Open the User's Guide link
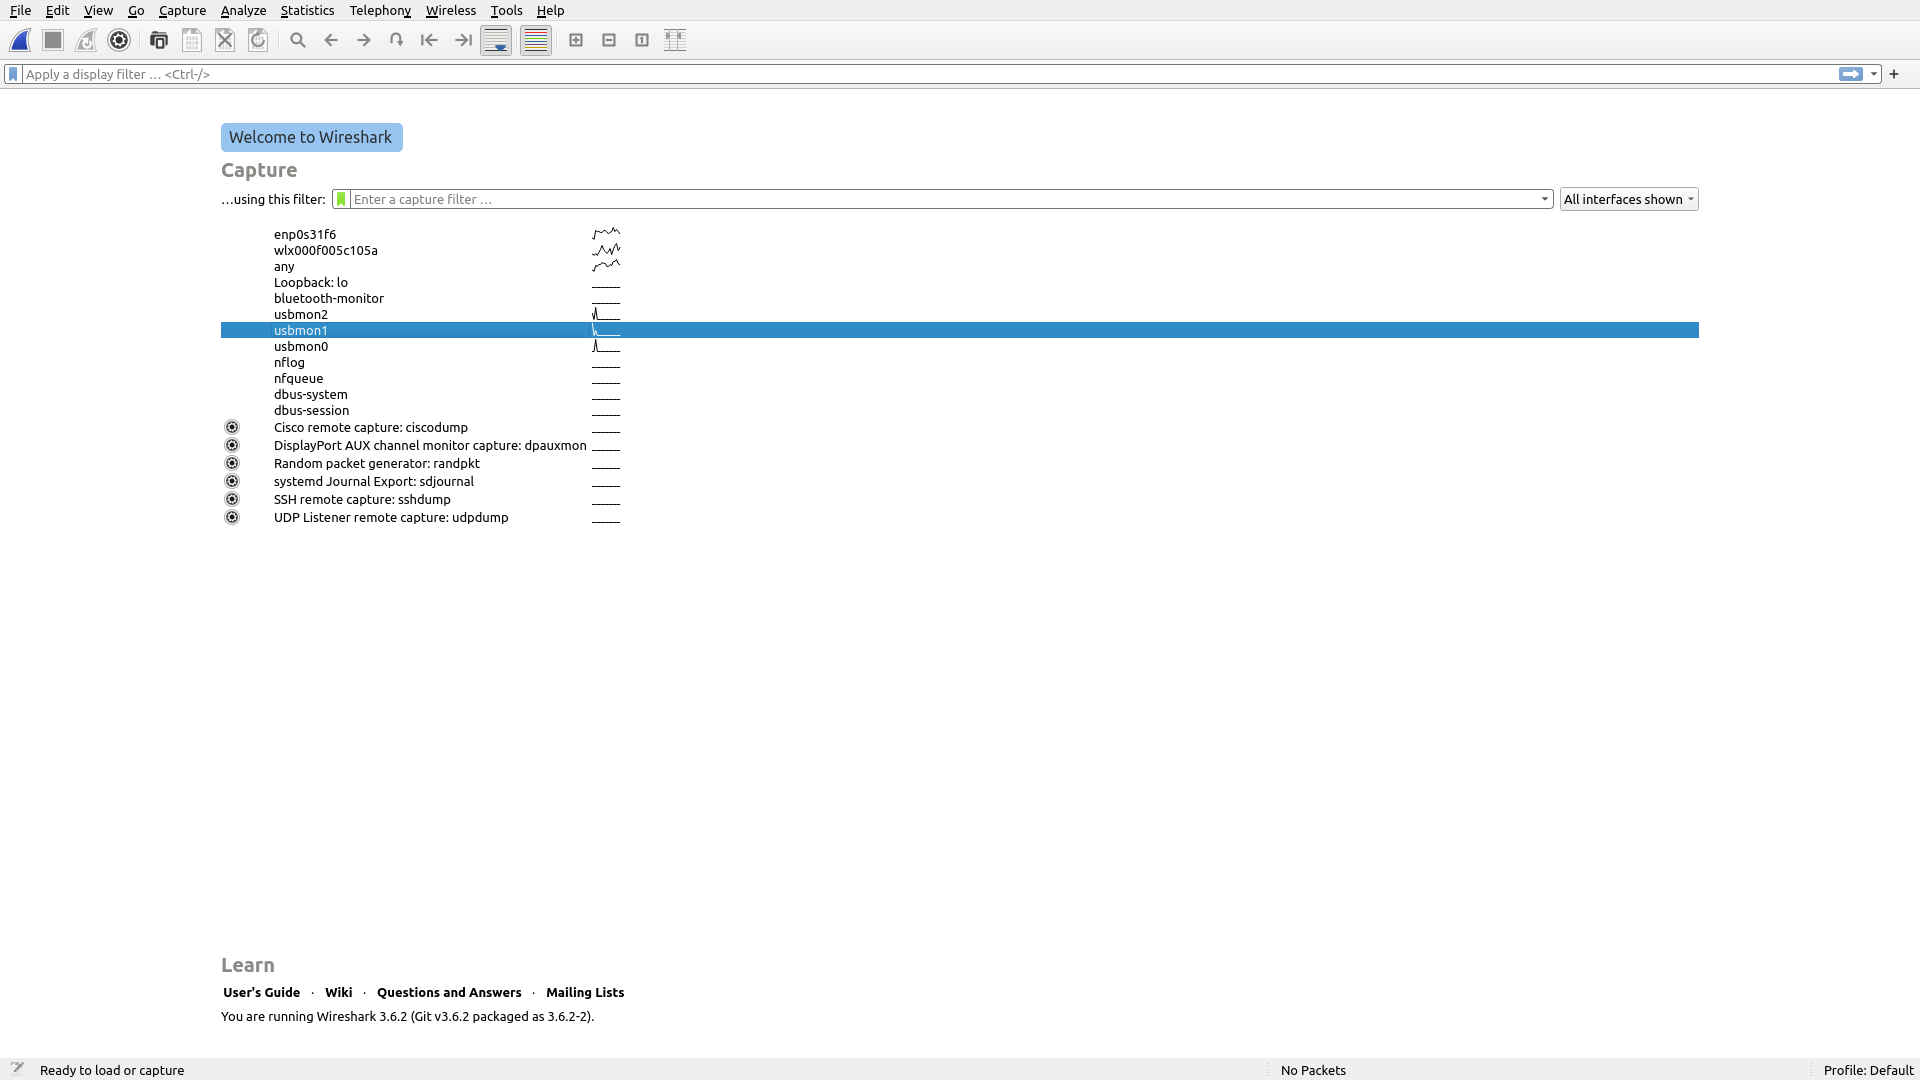Screen dimensions: 1920x1080 point(261,992)
